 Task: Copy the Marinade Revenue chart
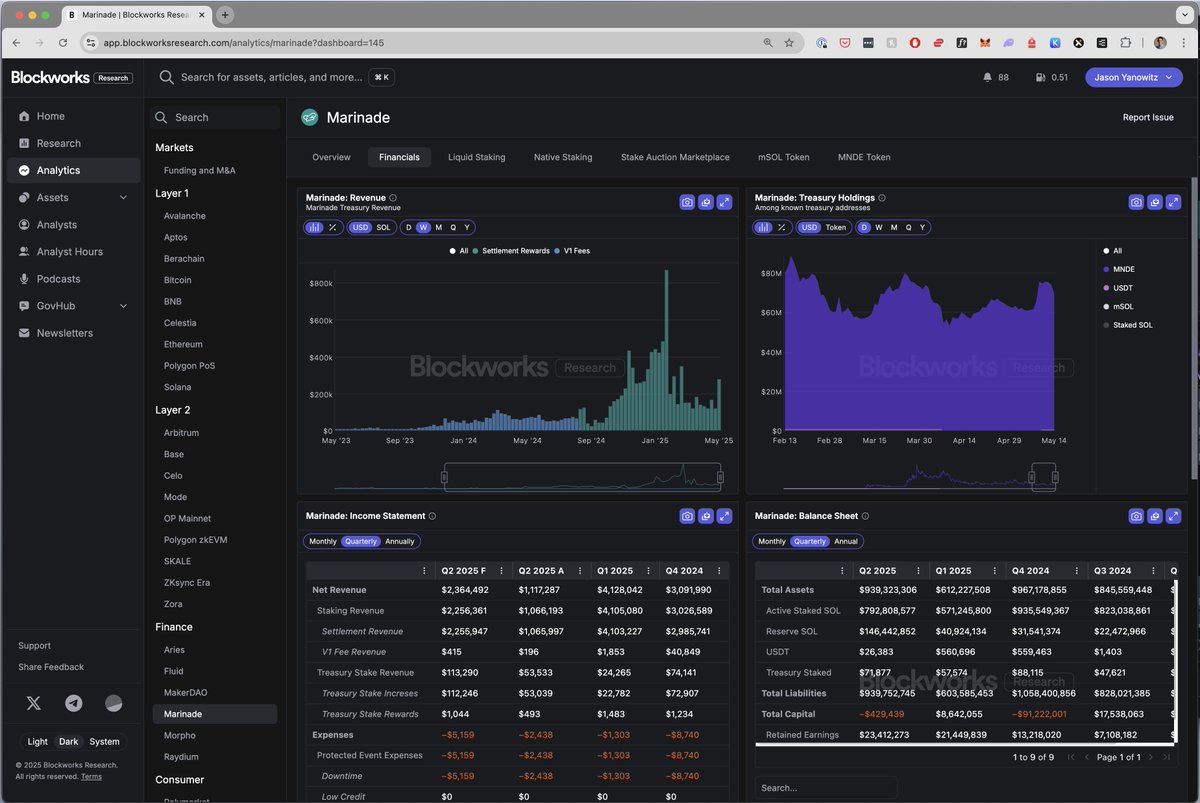coord(706,202)
